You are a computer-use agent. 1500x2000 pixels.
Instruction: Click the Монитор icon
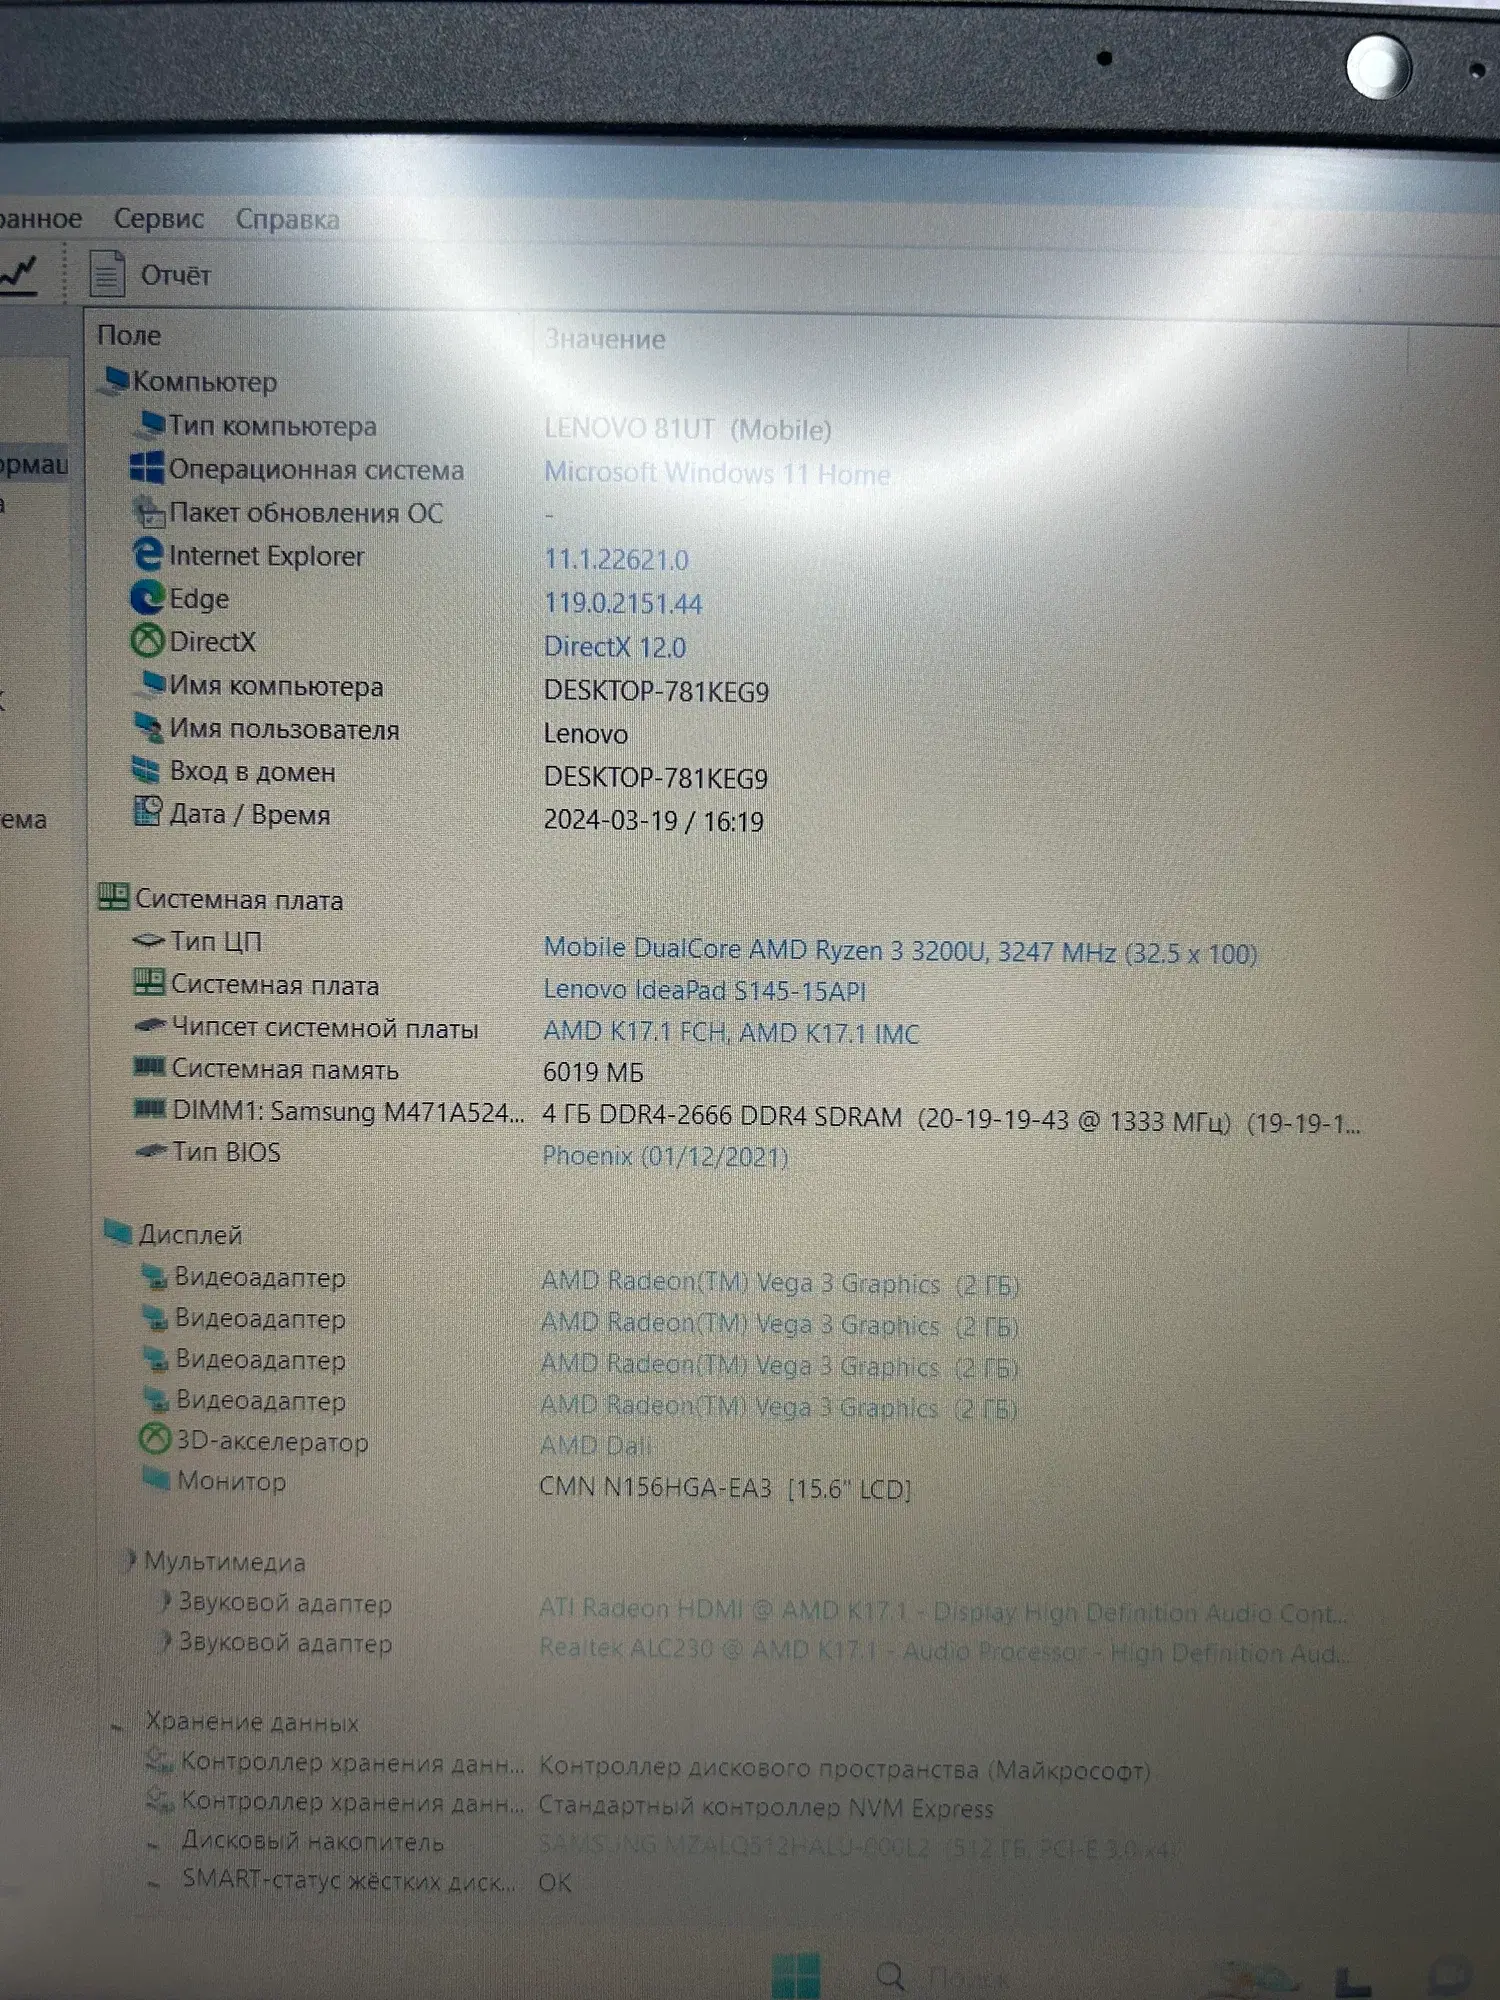(156, 1478)
